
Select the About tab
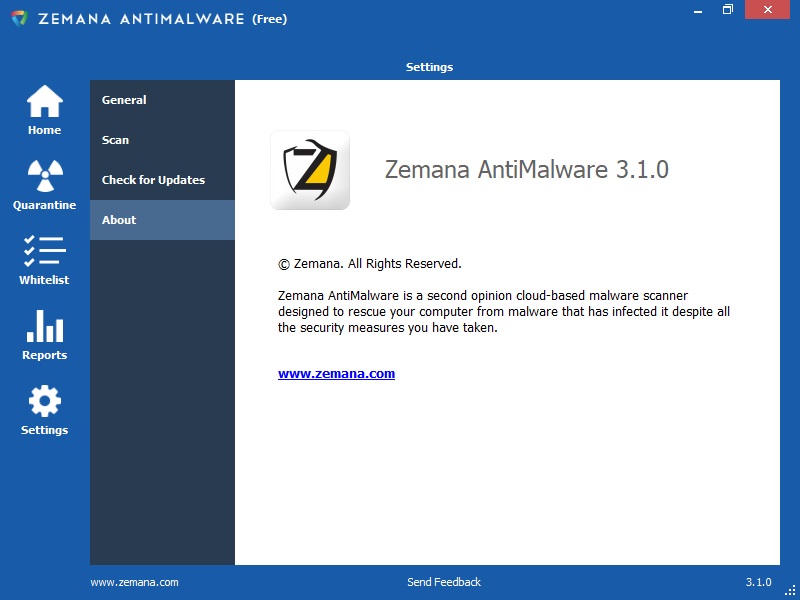(x=162, y=220)
